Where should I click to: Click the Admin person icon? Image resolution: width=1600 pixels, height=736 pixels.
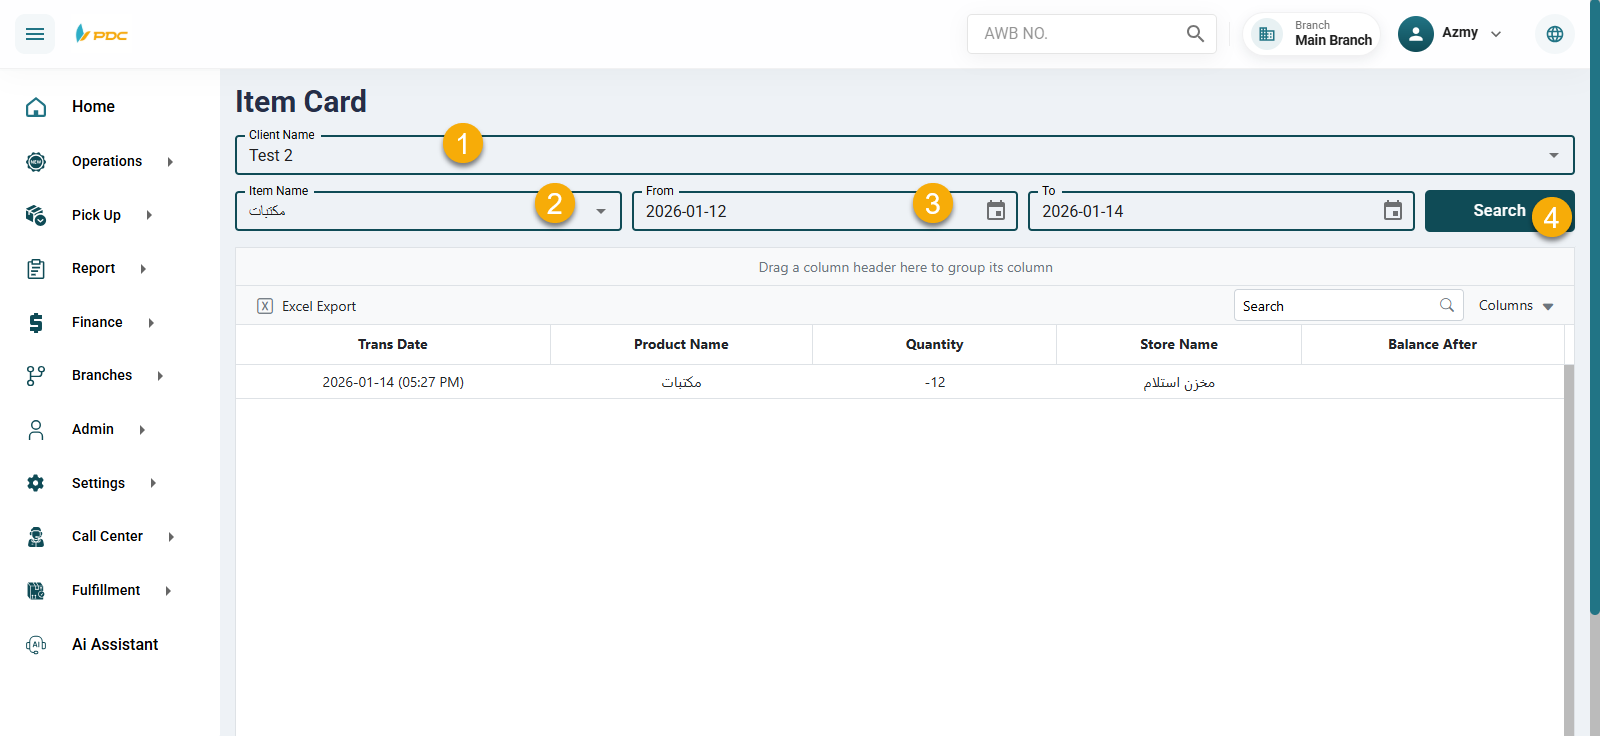pyautogui.click(x=36, y=430)
